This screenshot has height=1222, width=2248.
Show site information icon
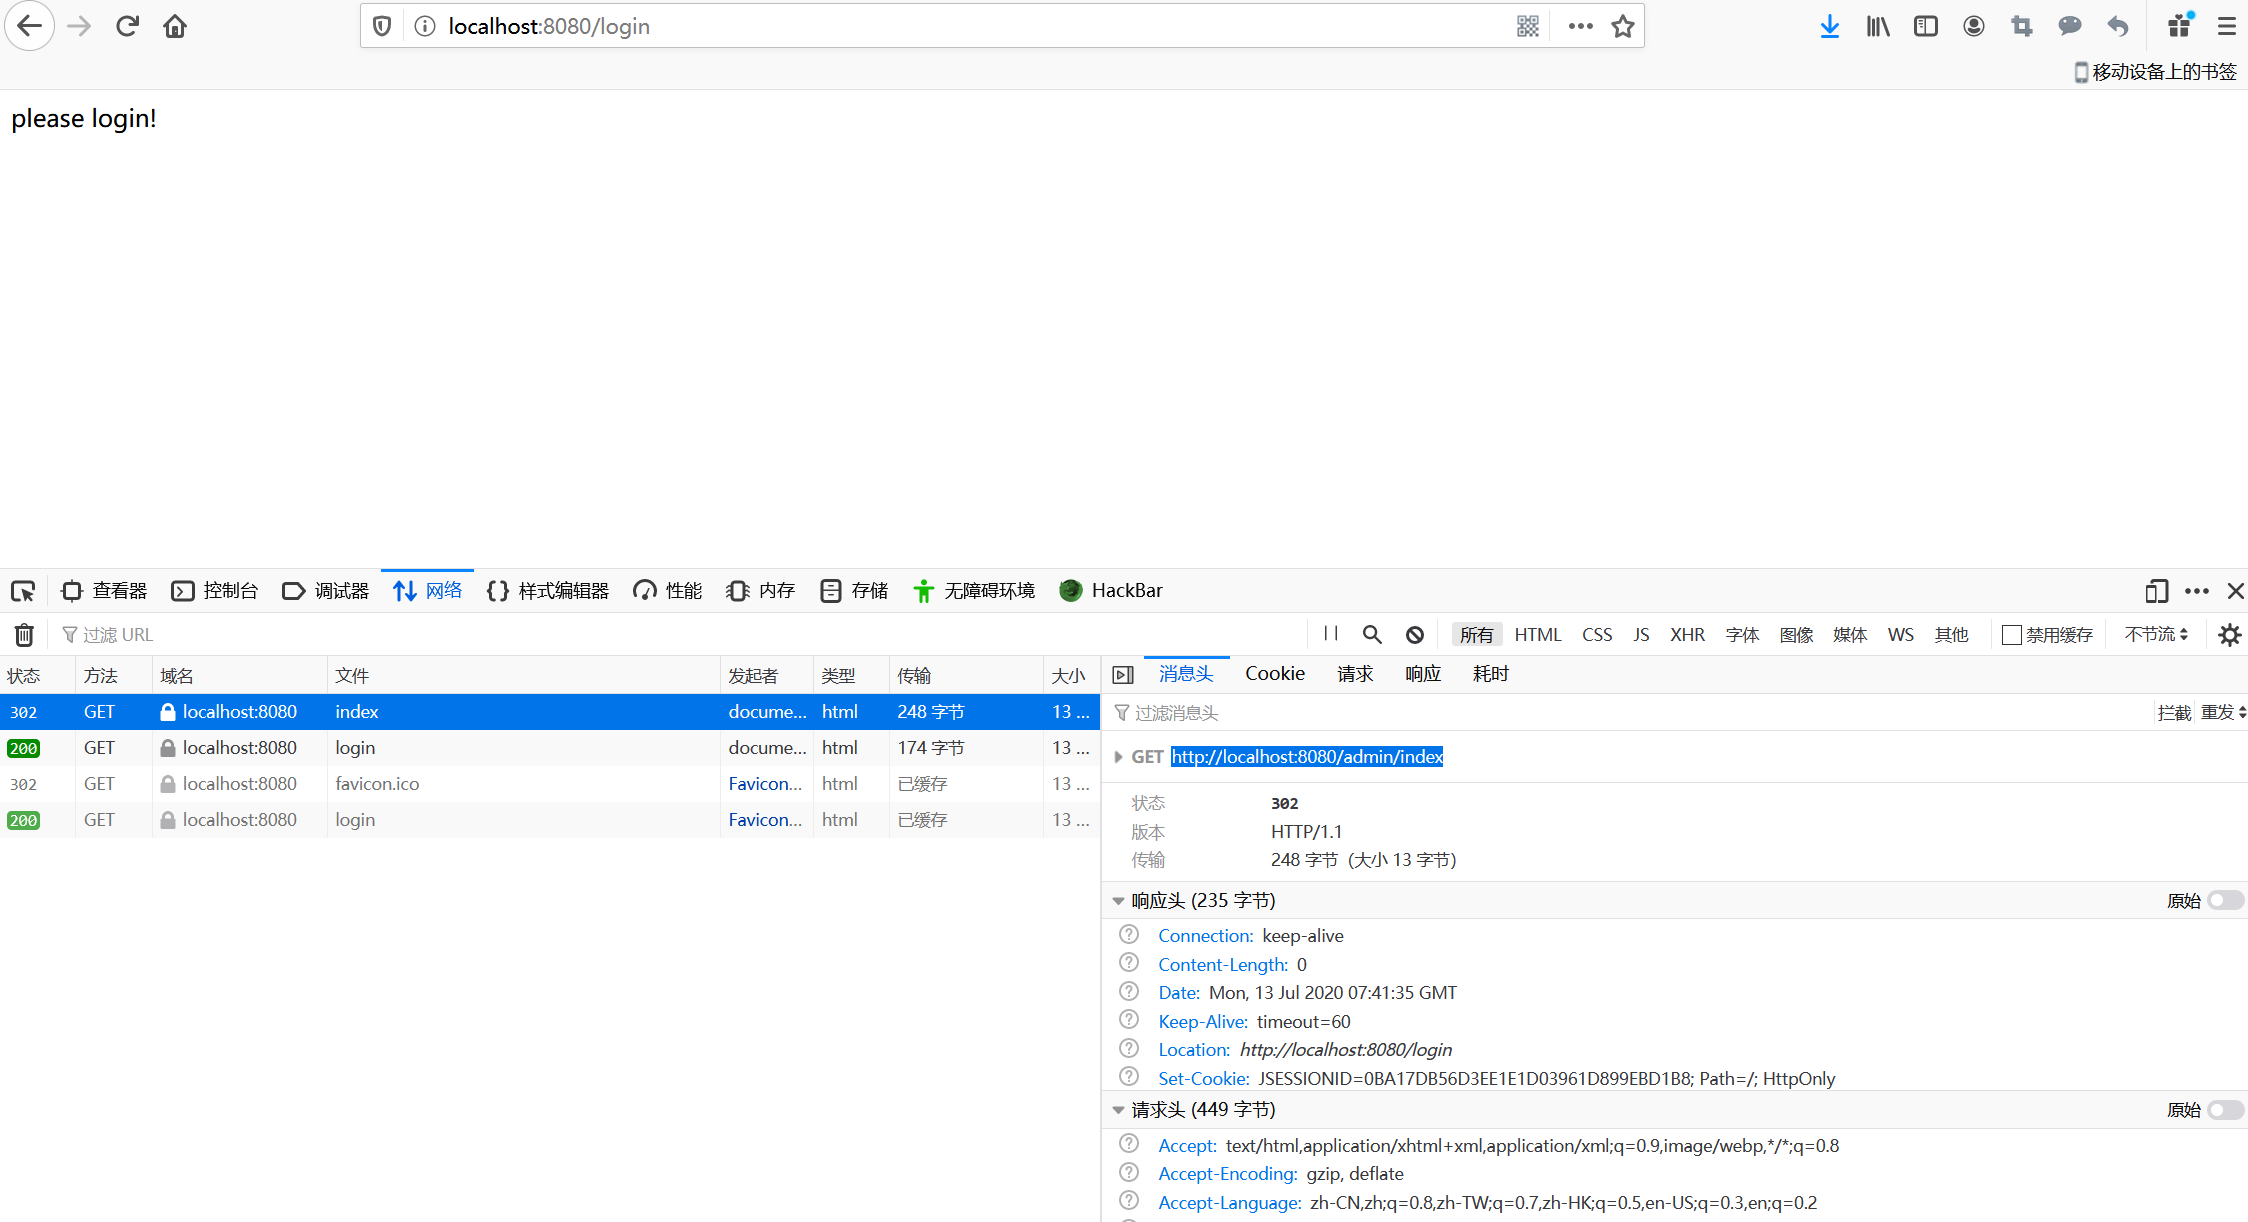(425, 26)
